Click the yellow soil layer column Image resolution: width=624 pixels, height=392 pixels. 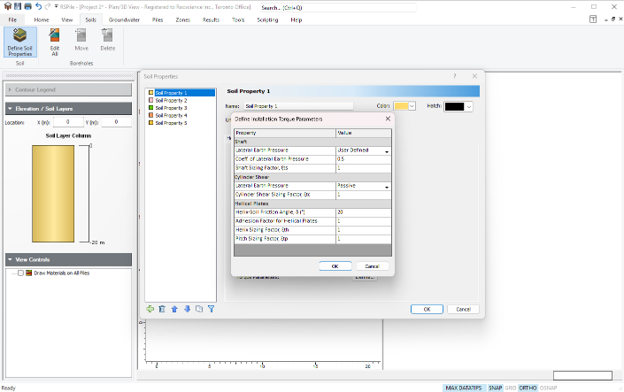coord(53,193)
